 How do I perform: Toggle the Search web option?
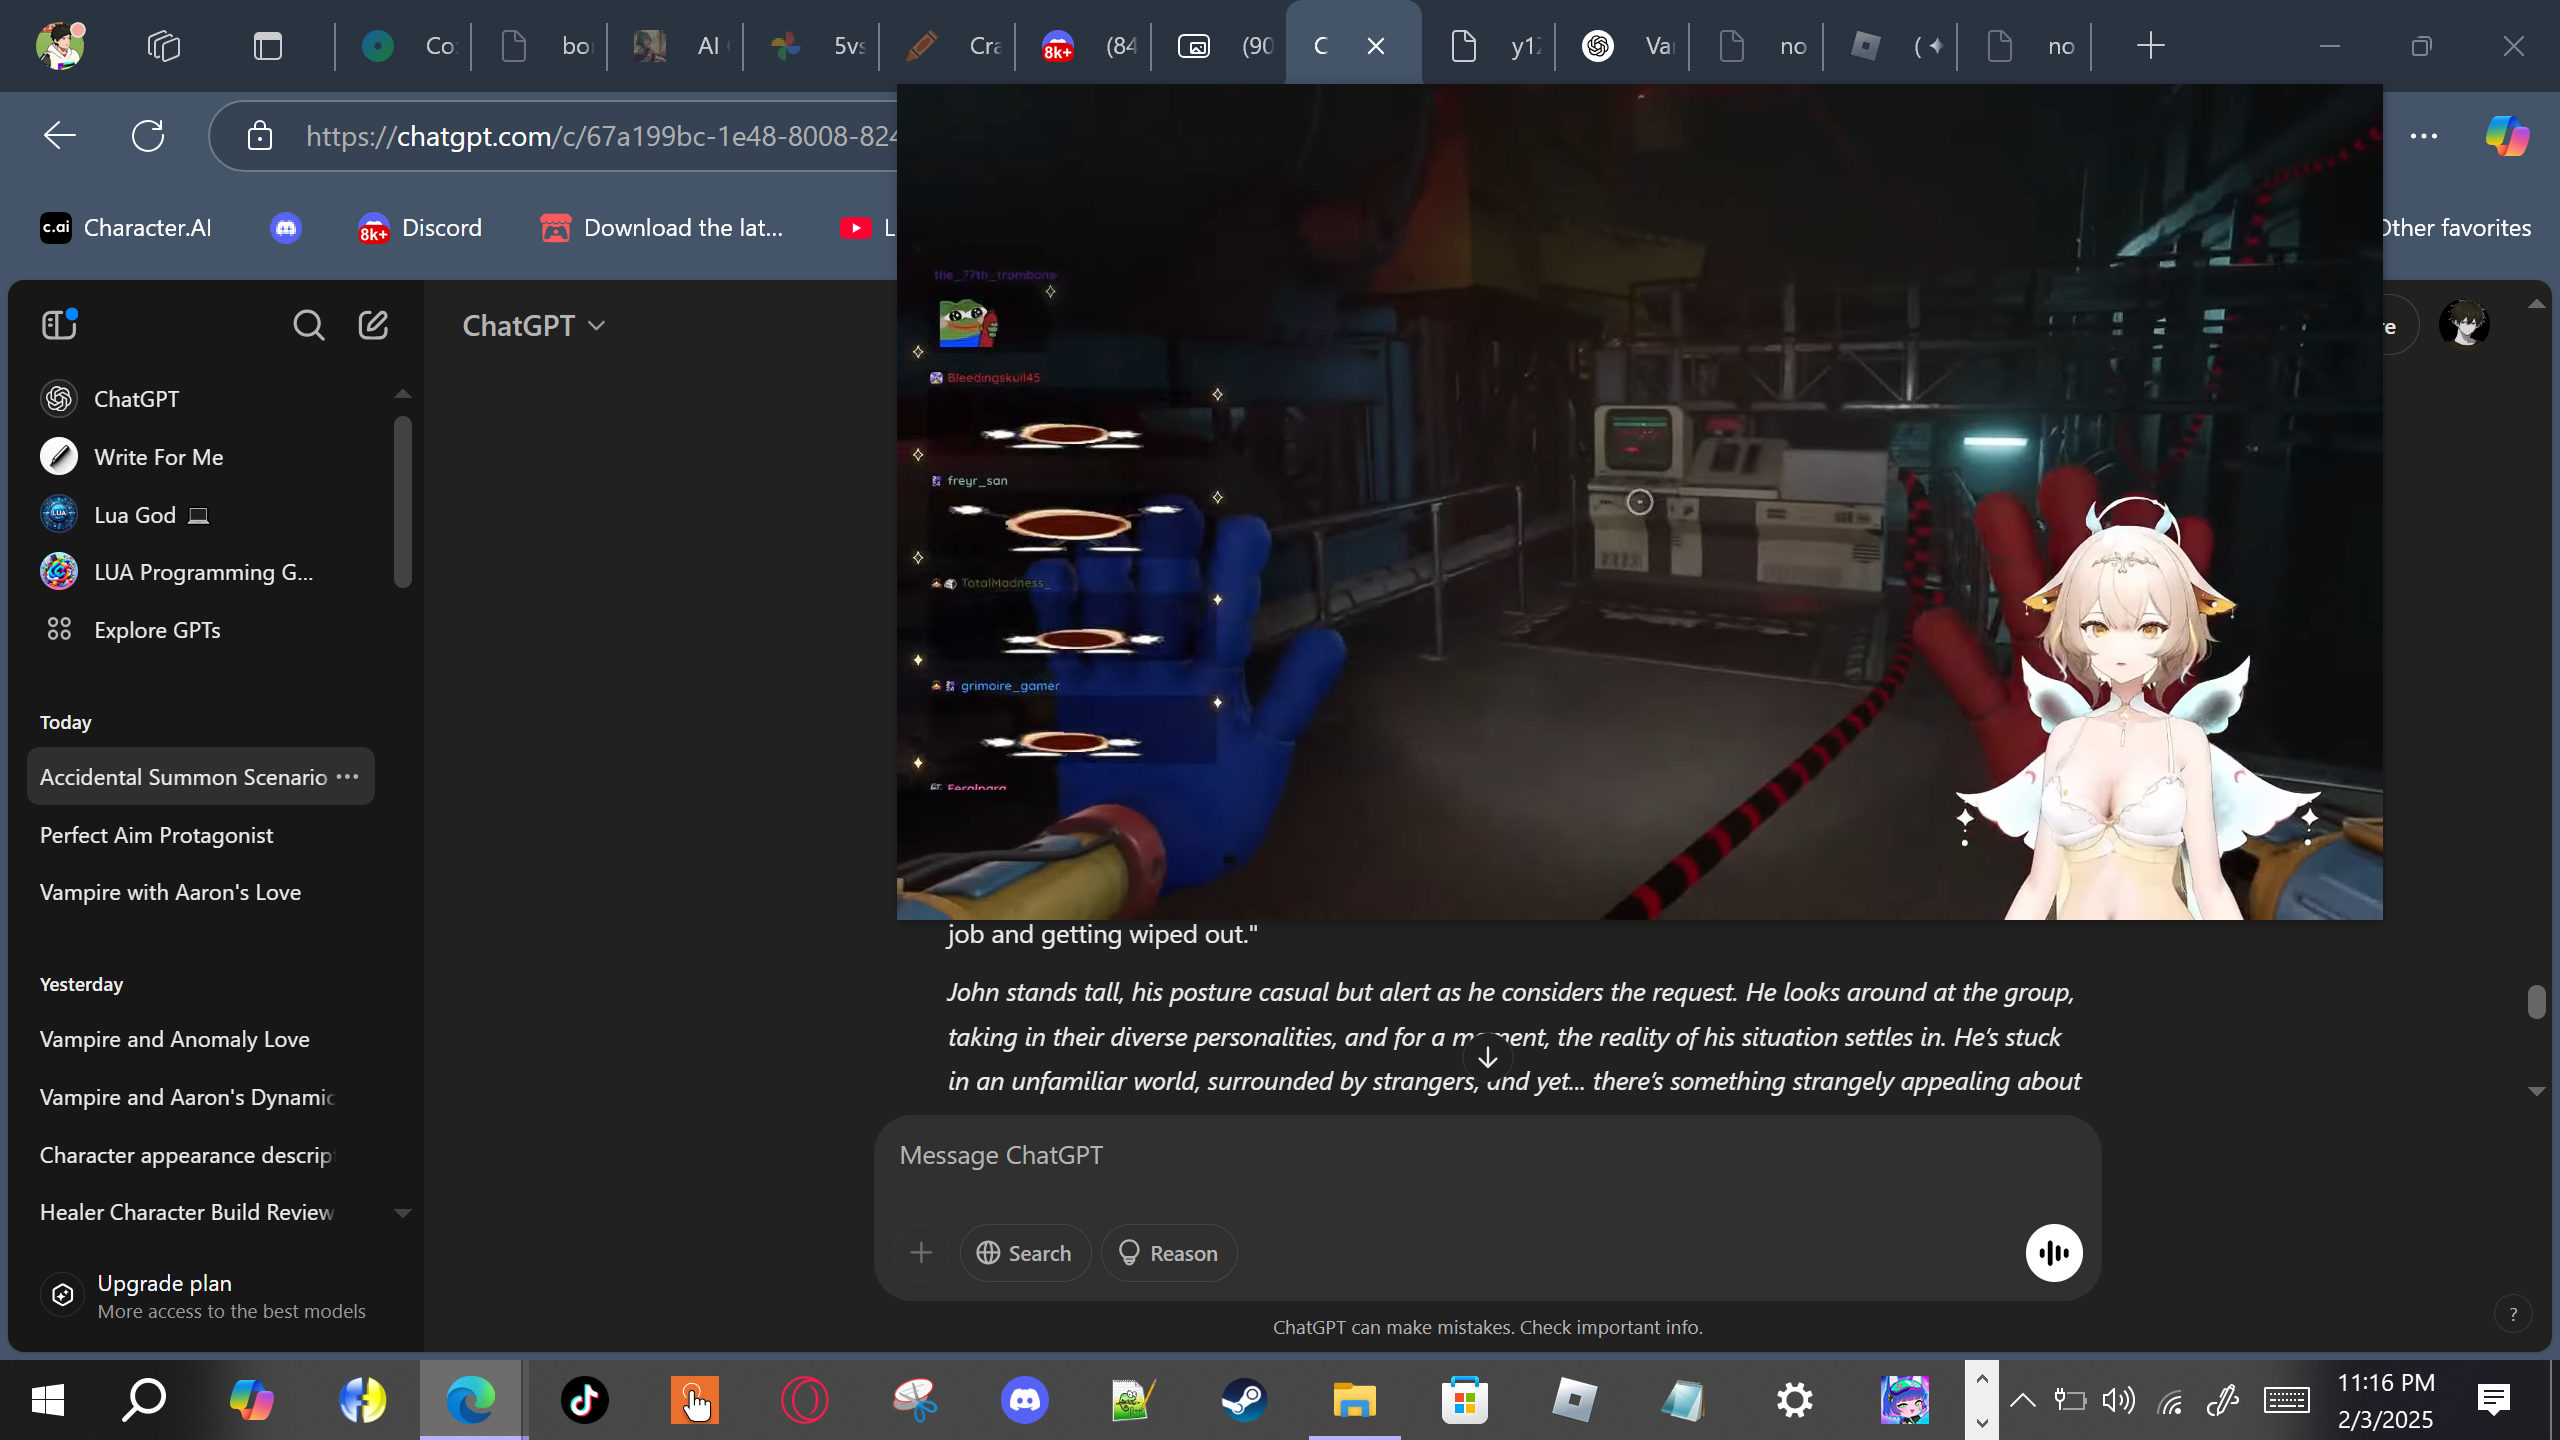(1025, 1253)
